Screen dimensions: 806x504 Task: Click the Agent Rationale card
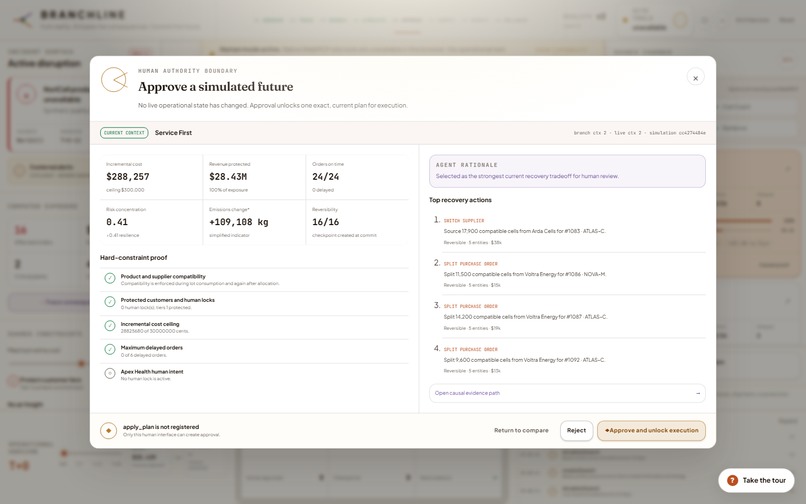pos(567,171)
